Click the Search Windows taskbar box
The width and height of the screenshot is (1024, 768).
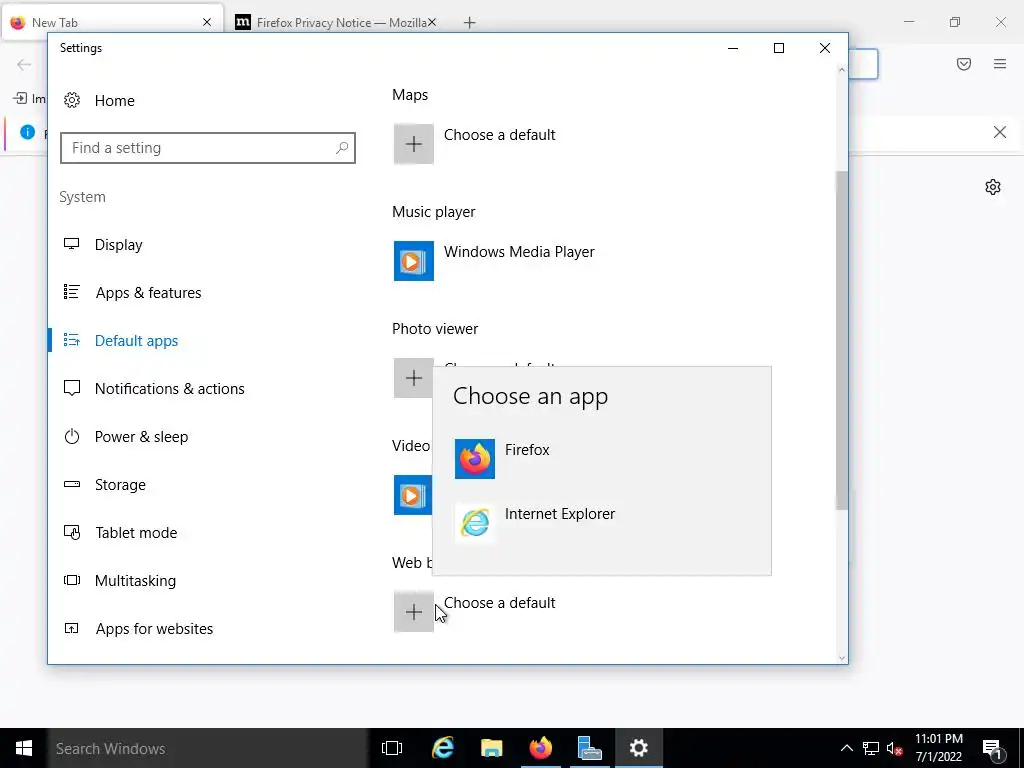208,748
